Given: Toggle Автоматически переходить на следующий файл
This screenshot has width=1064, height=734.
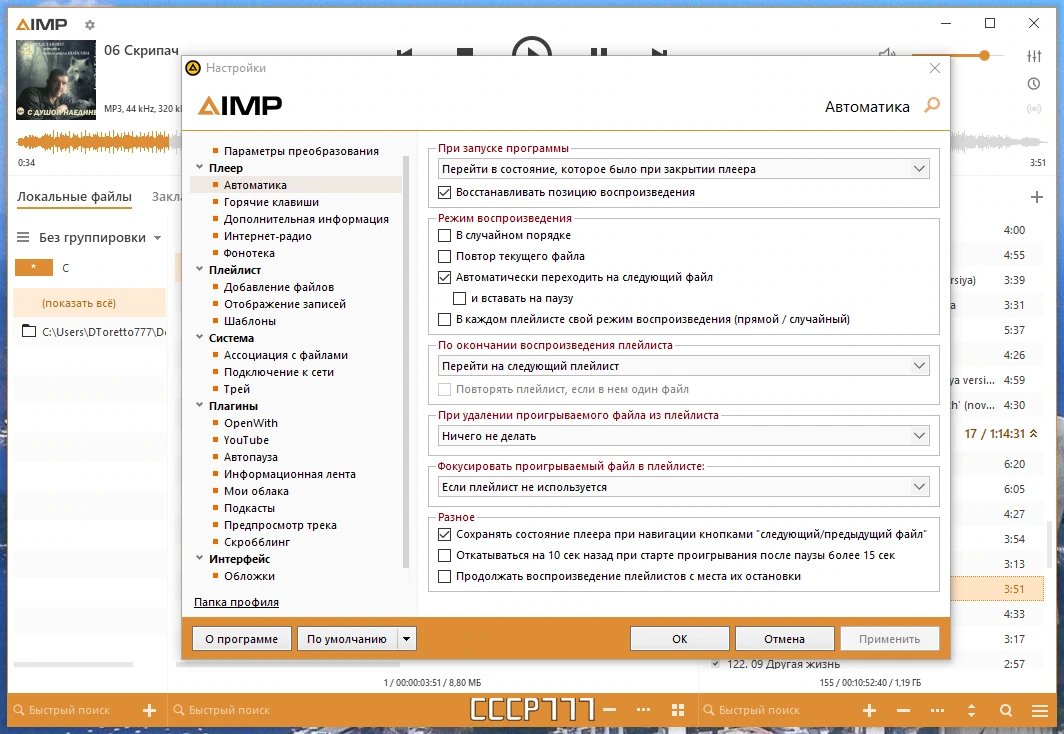Looking at the screenshot, I should pyautogui.click(x=444, y=277).
